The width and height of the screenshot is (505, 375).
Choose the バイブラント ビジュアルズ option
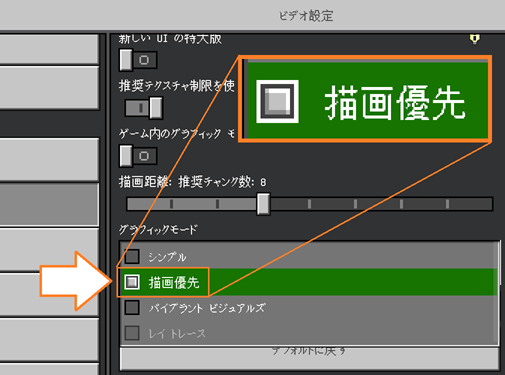tap(309, 308)
